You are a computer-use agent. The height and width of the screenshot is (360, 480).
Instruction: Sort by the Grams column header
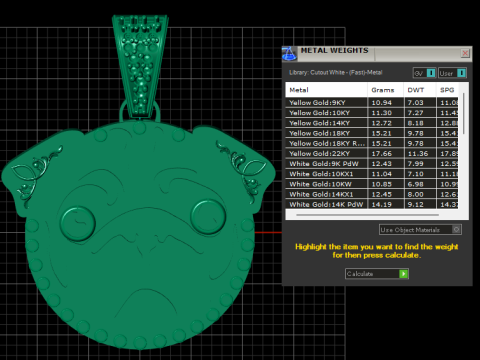coord(386,90)
